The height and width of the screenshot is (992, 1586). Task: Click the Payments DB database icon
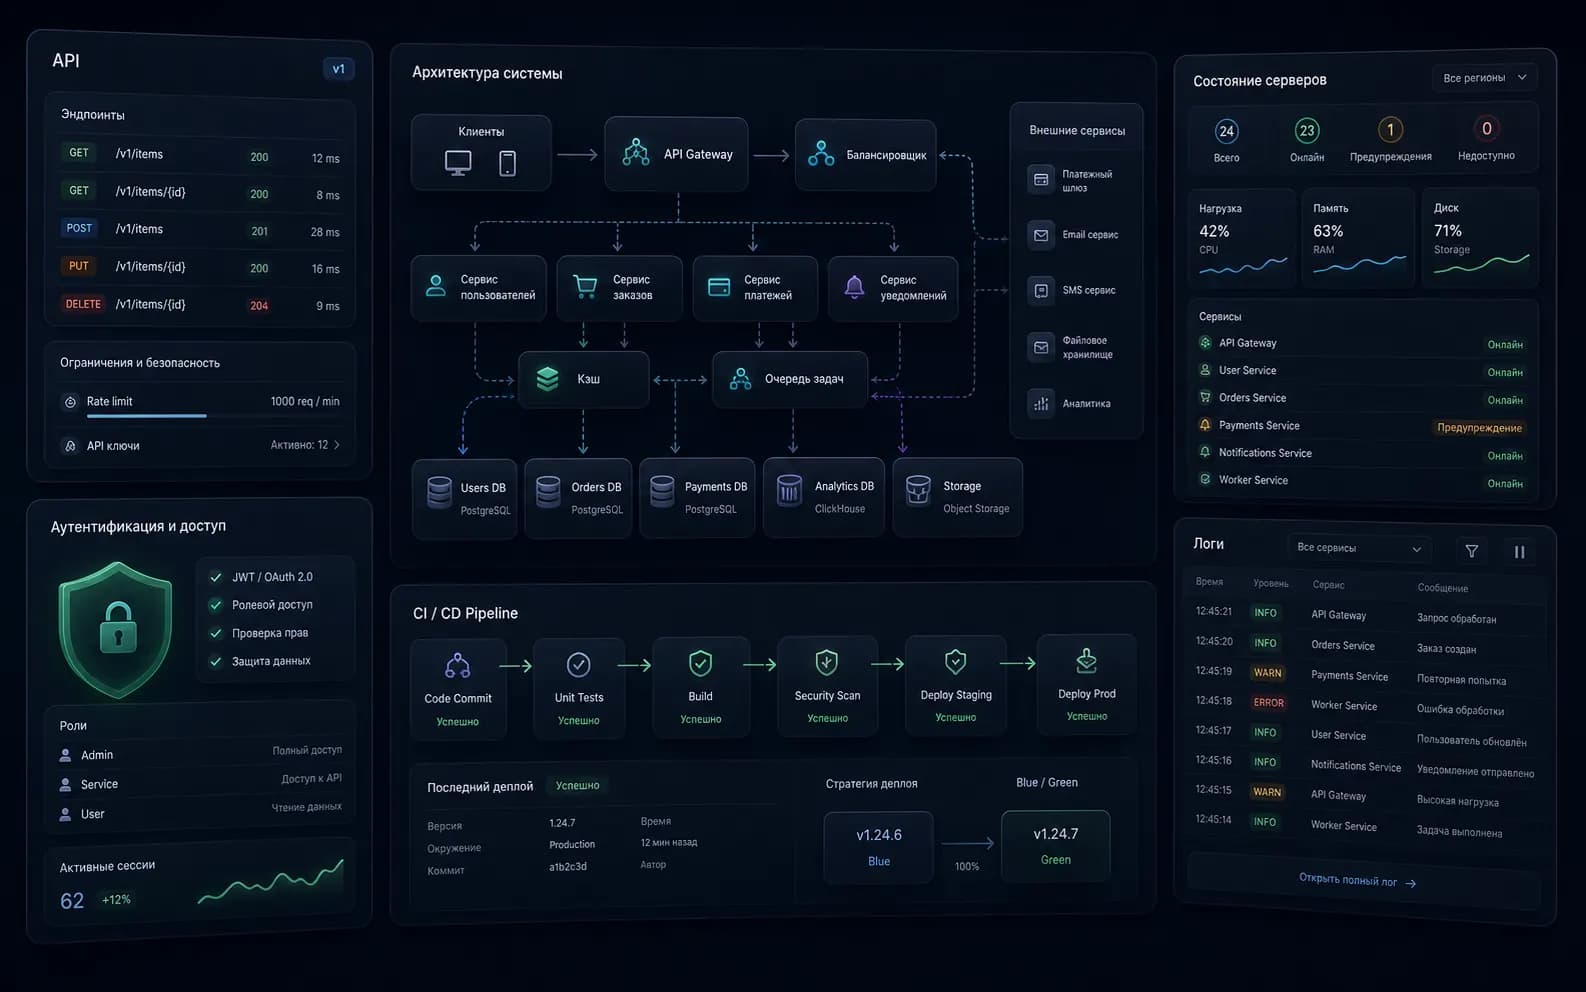662,492
